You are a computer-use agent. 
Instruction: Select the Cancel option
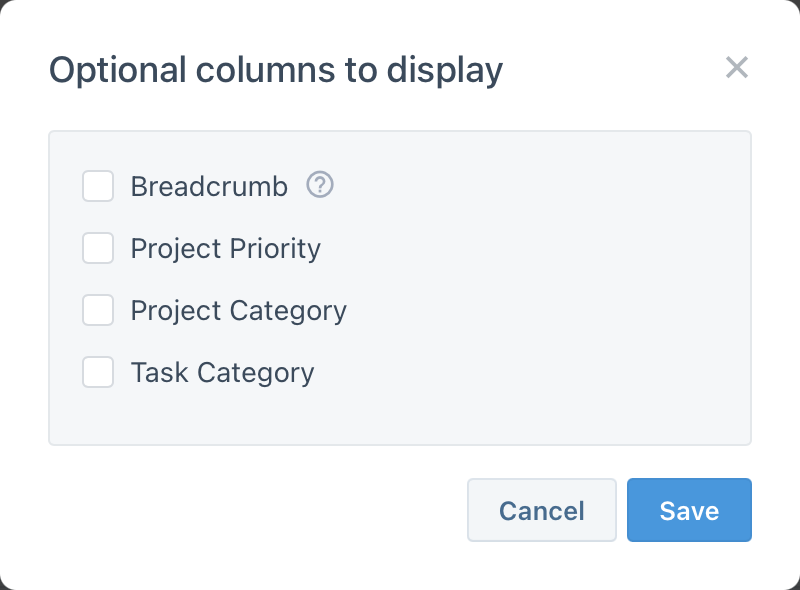(541, 510)
